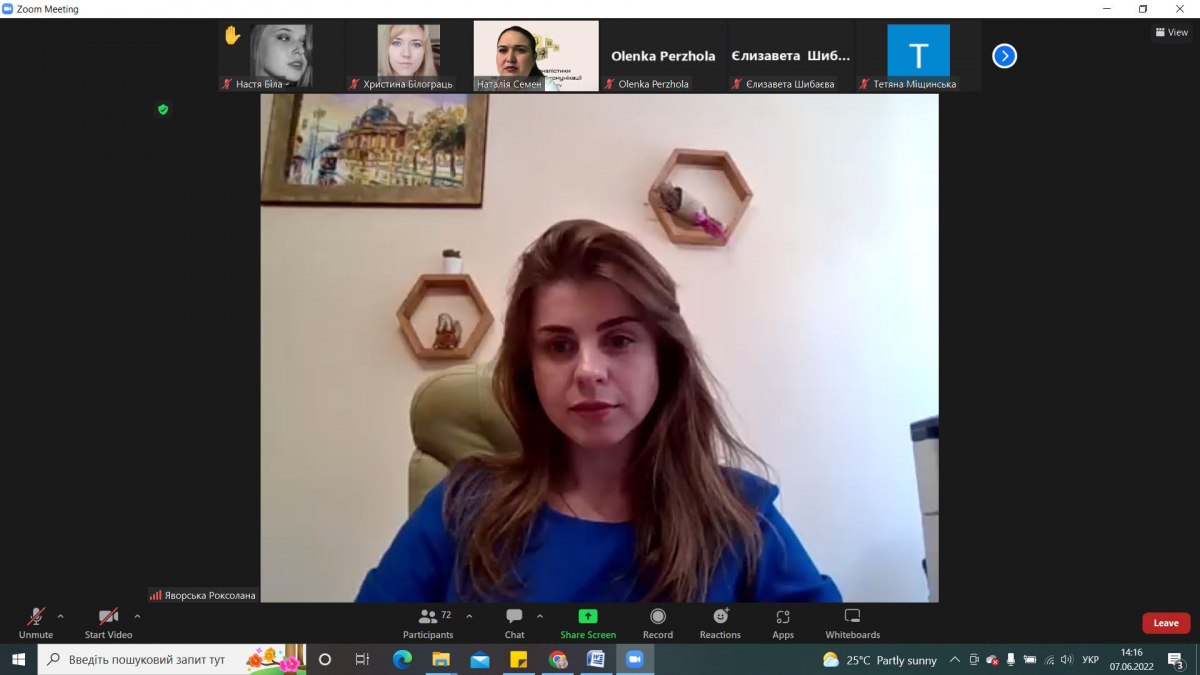The height and width of the screenshot is (675, 1200).
Task: Click the raised hand icon on Настя Біла
Action: click(232, 36)
